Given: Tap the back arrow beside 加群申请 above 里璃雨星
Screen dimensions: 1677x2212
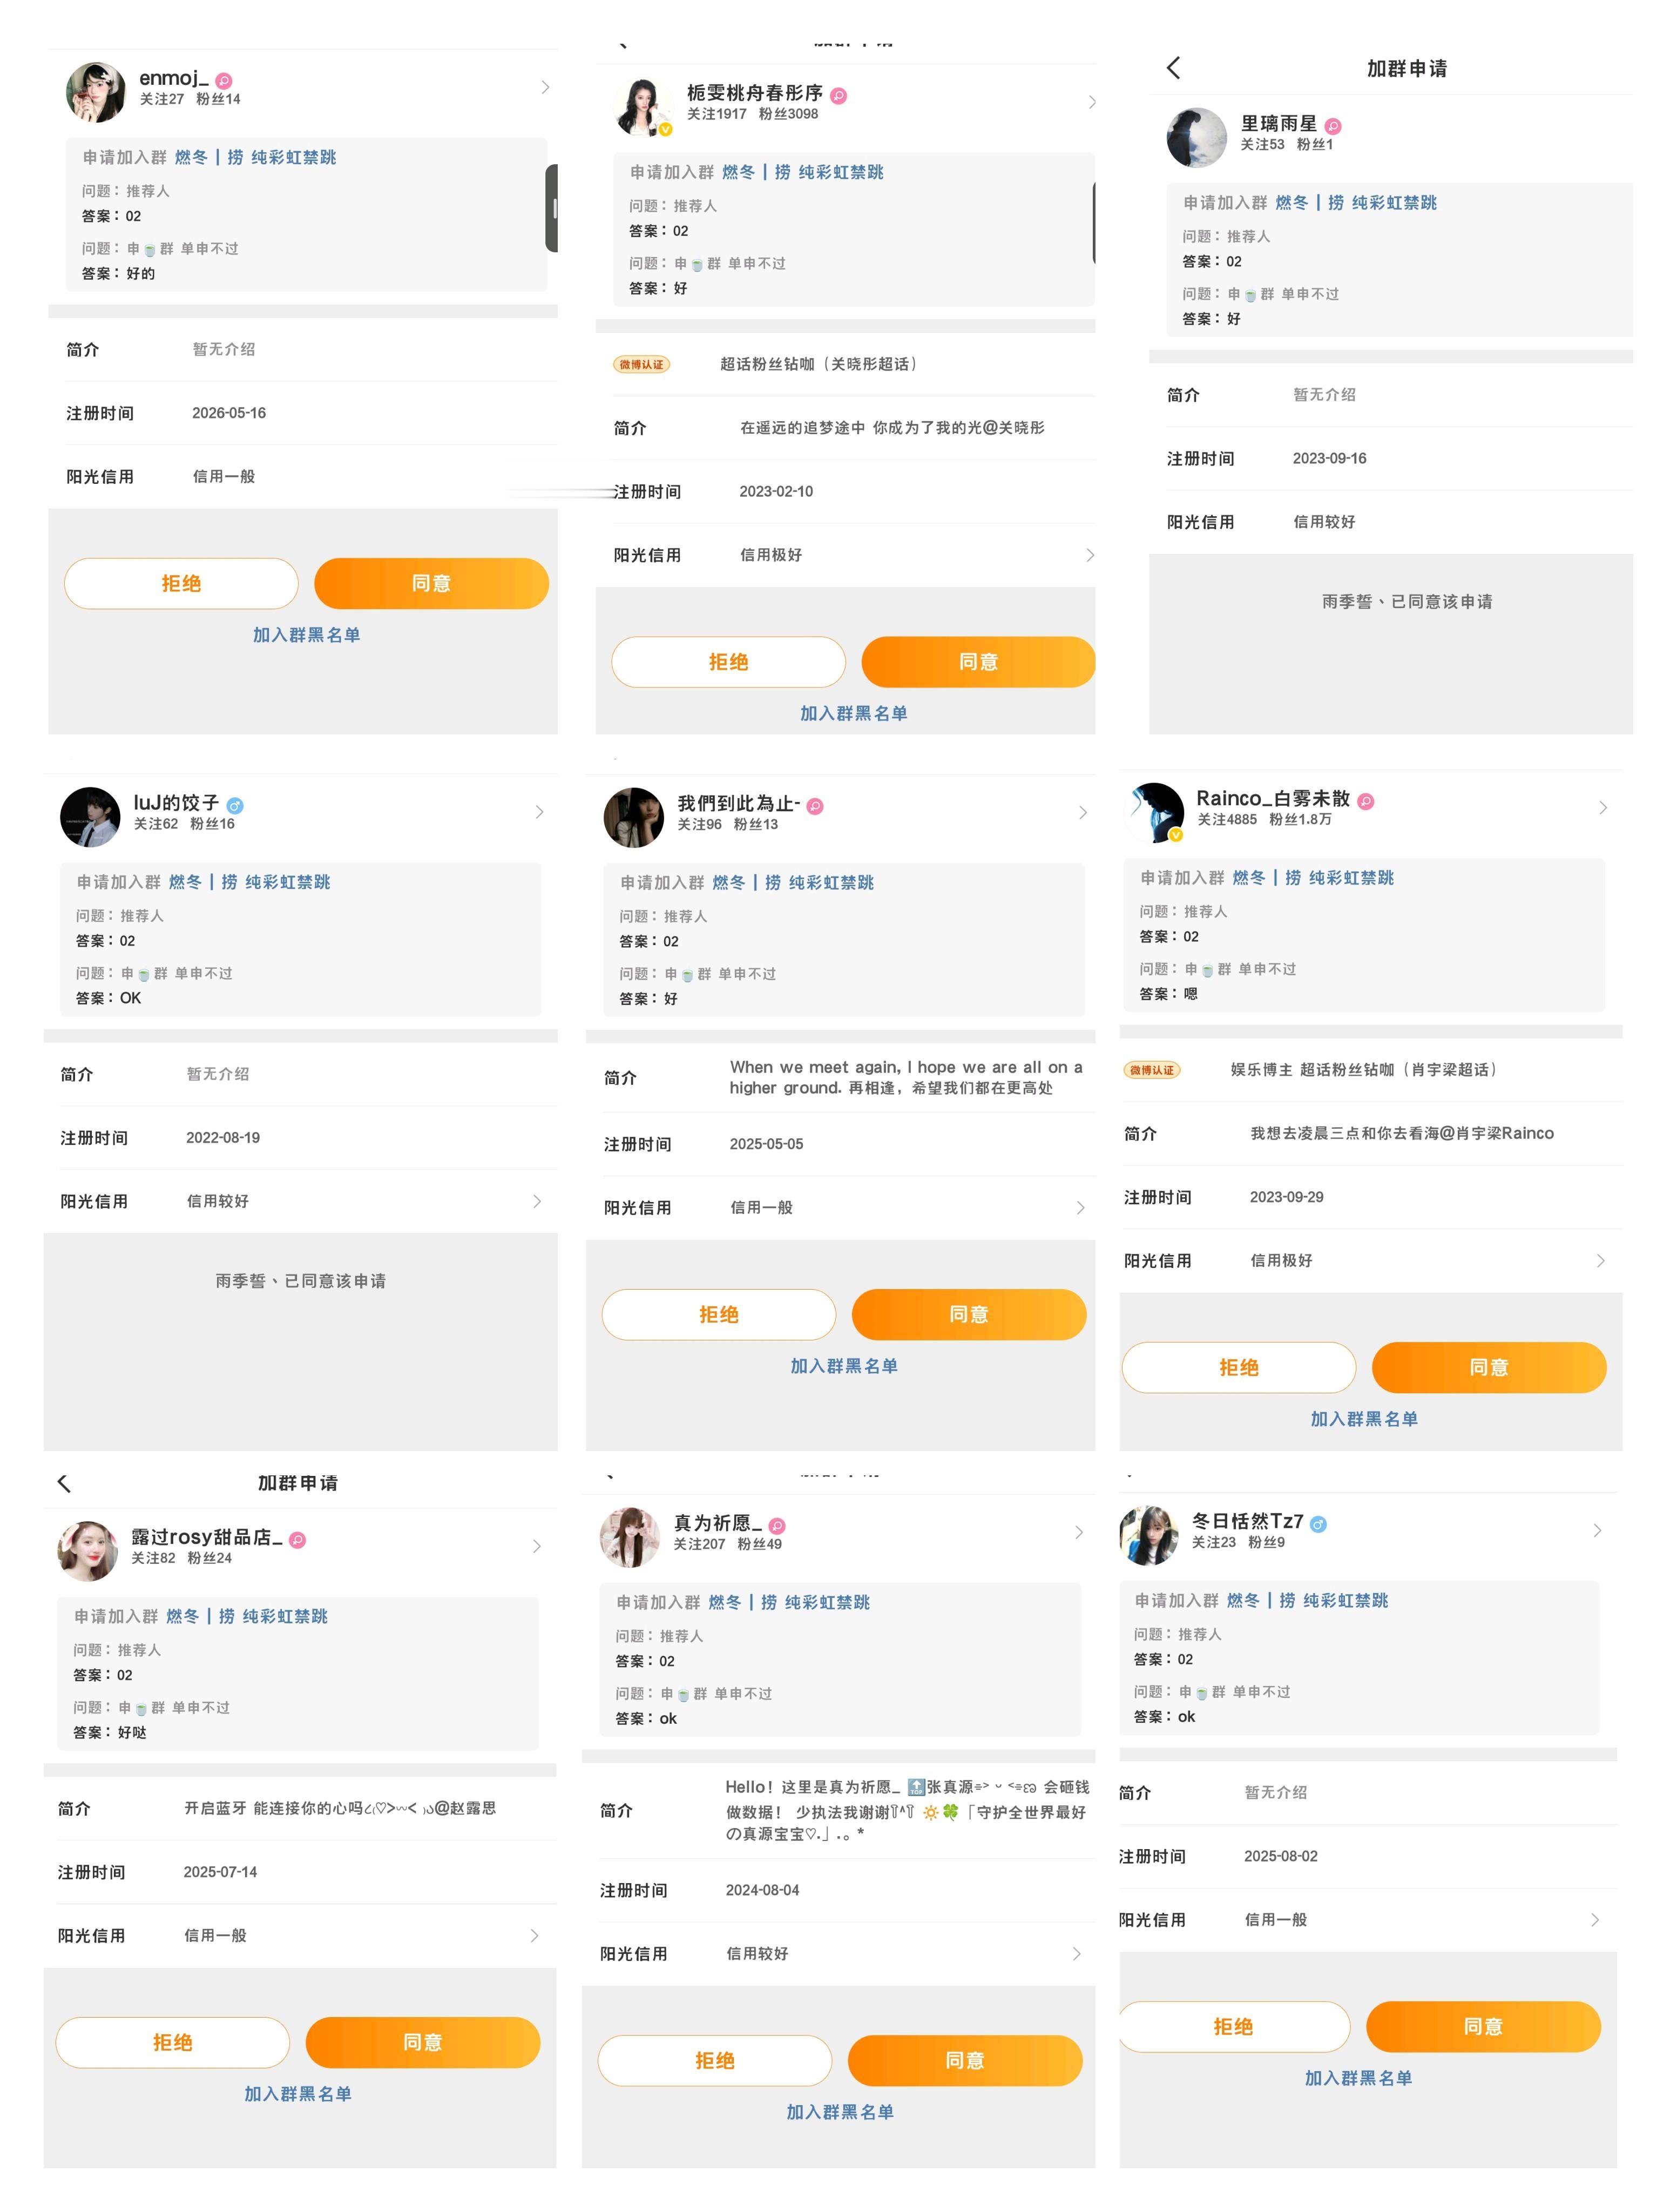Looking at the screenshot, I should 1173,68.
